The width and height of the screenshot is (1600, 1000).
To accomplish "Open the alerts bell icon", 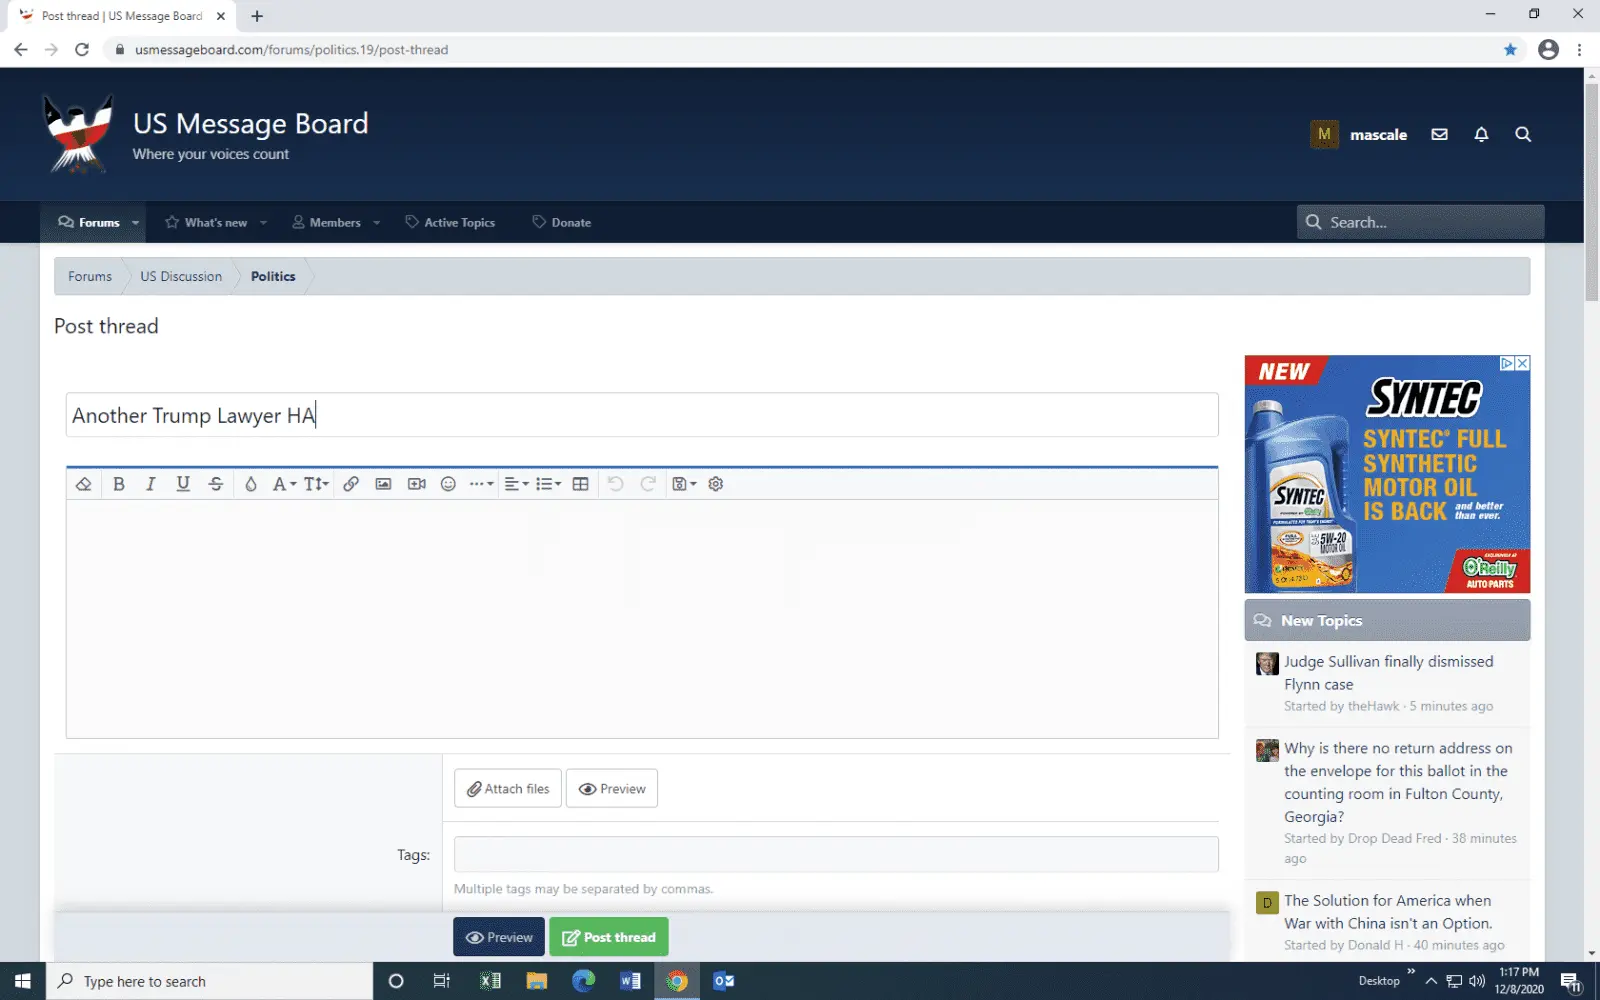I will pyautogui.click(x=1481, y=134).
